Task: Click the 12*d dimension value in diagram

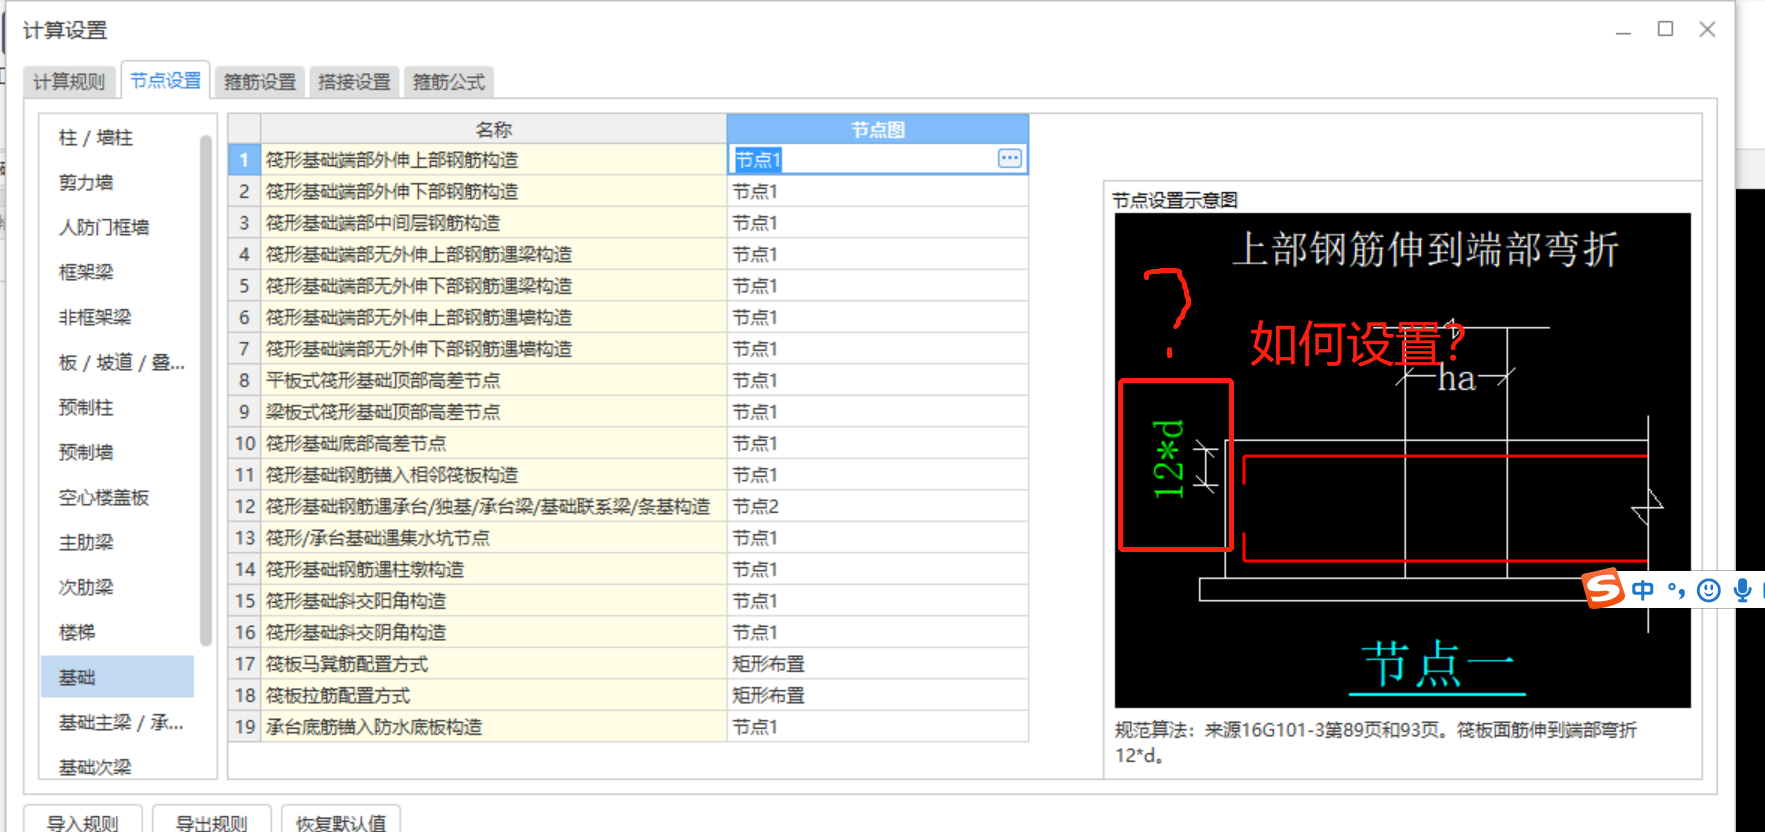Action: point(1167,459)
